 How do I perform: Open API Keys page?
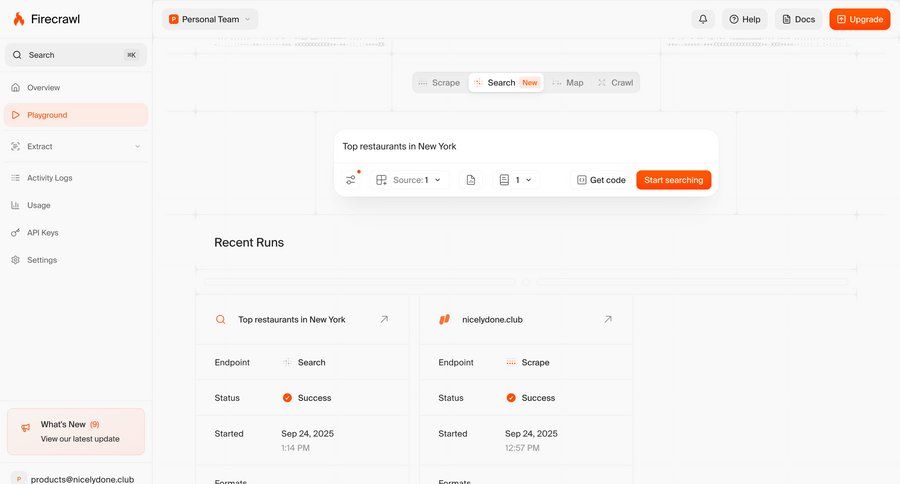[x=76, y=233]
